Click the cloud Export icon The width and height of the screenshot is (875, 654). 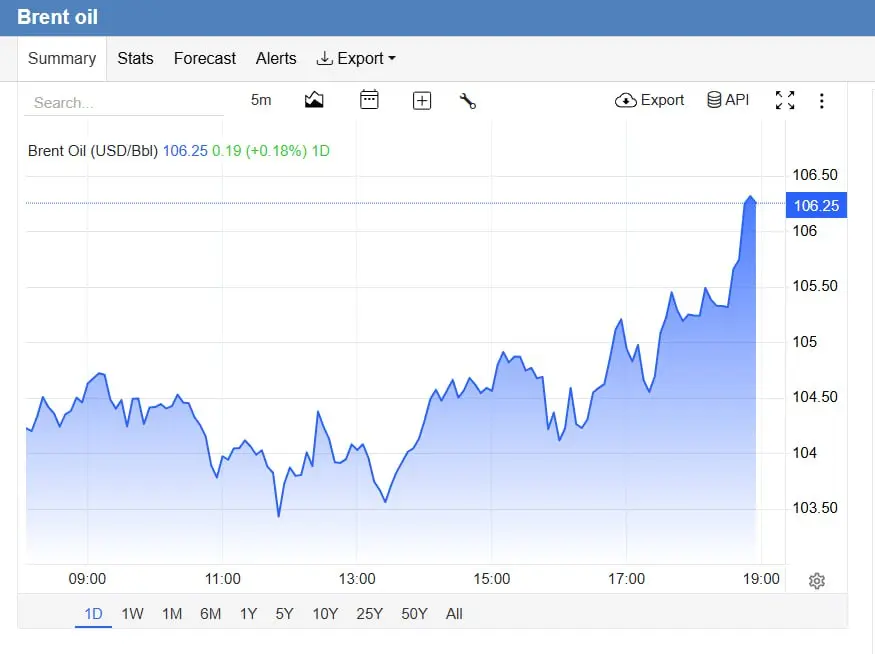point(649,100)
